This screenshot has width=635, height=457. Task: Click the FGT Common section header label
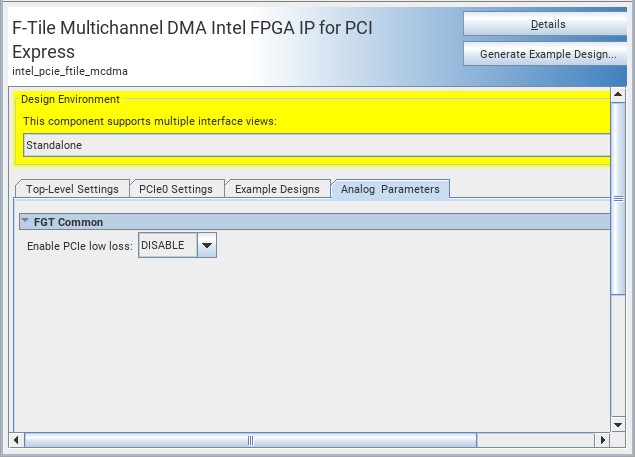click(x=68, y=222)
